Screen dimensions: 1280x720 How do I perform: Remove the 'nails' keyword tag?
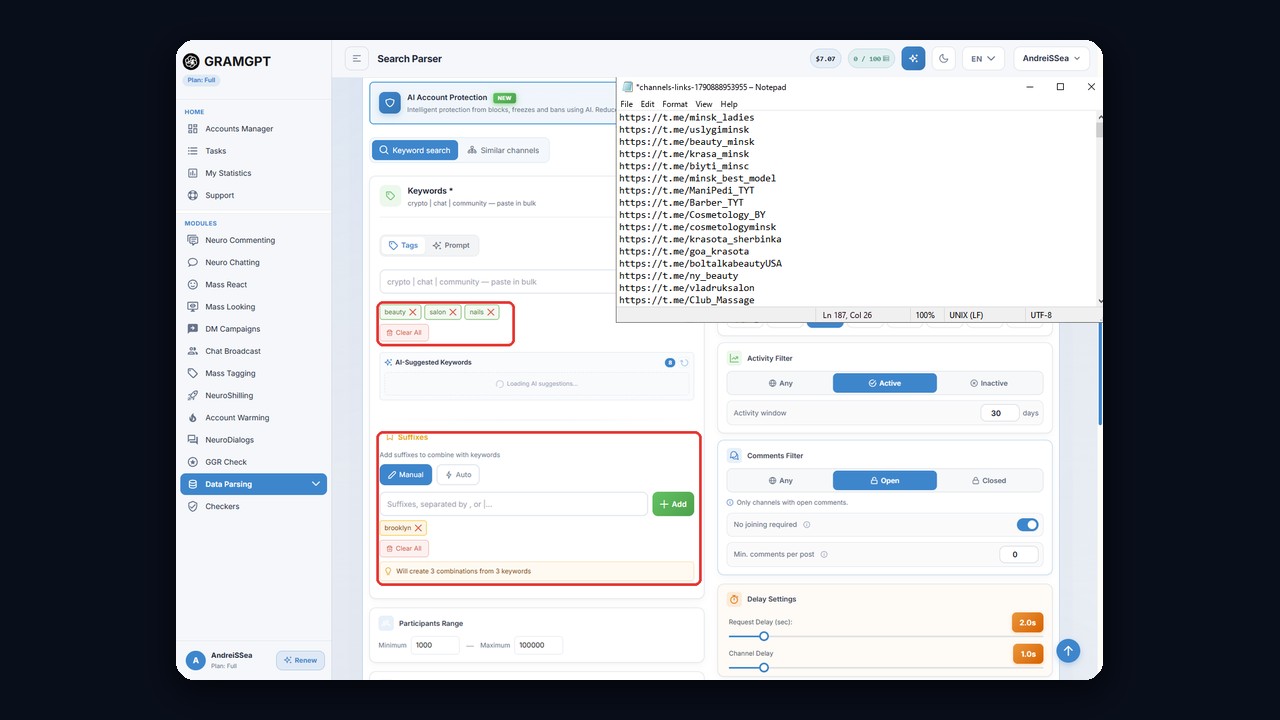pos(491,312)
